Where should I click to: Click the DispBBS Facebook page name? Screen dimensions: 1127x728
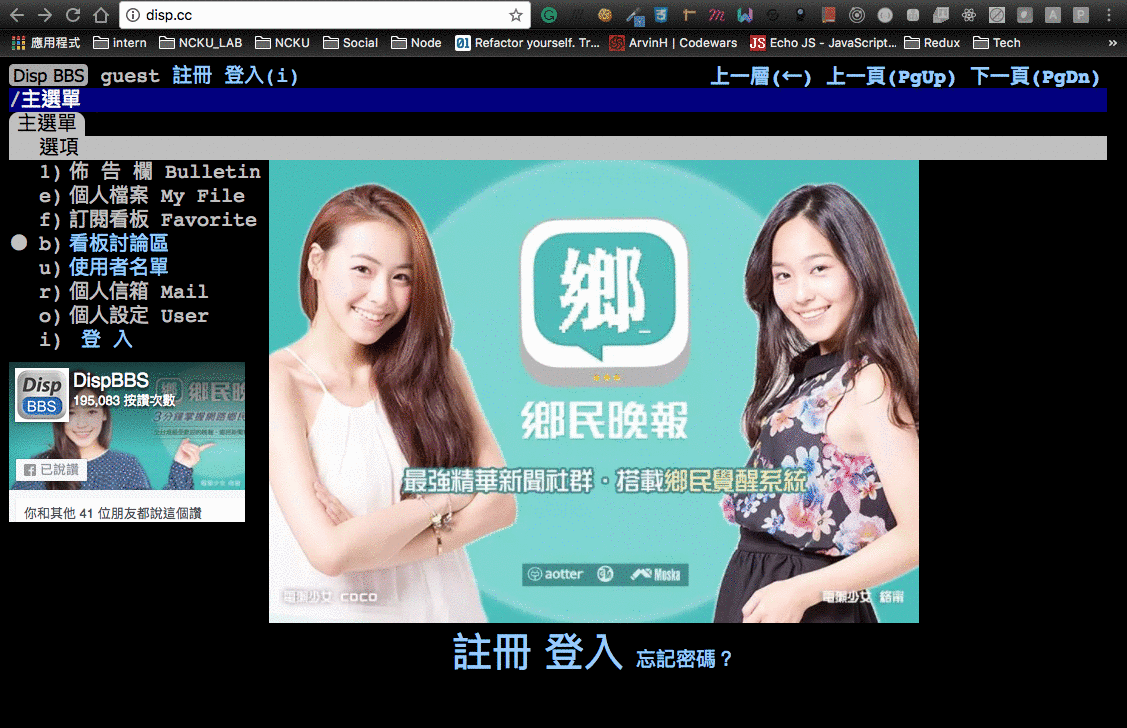tap(111, 380)
